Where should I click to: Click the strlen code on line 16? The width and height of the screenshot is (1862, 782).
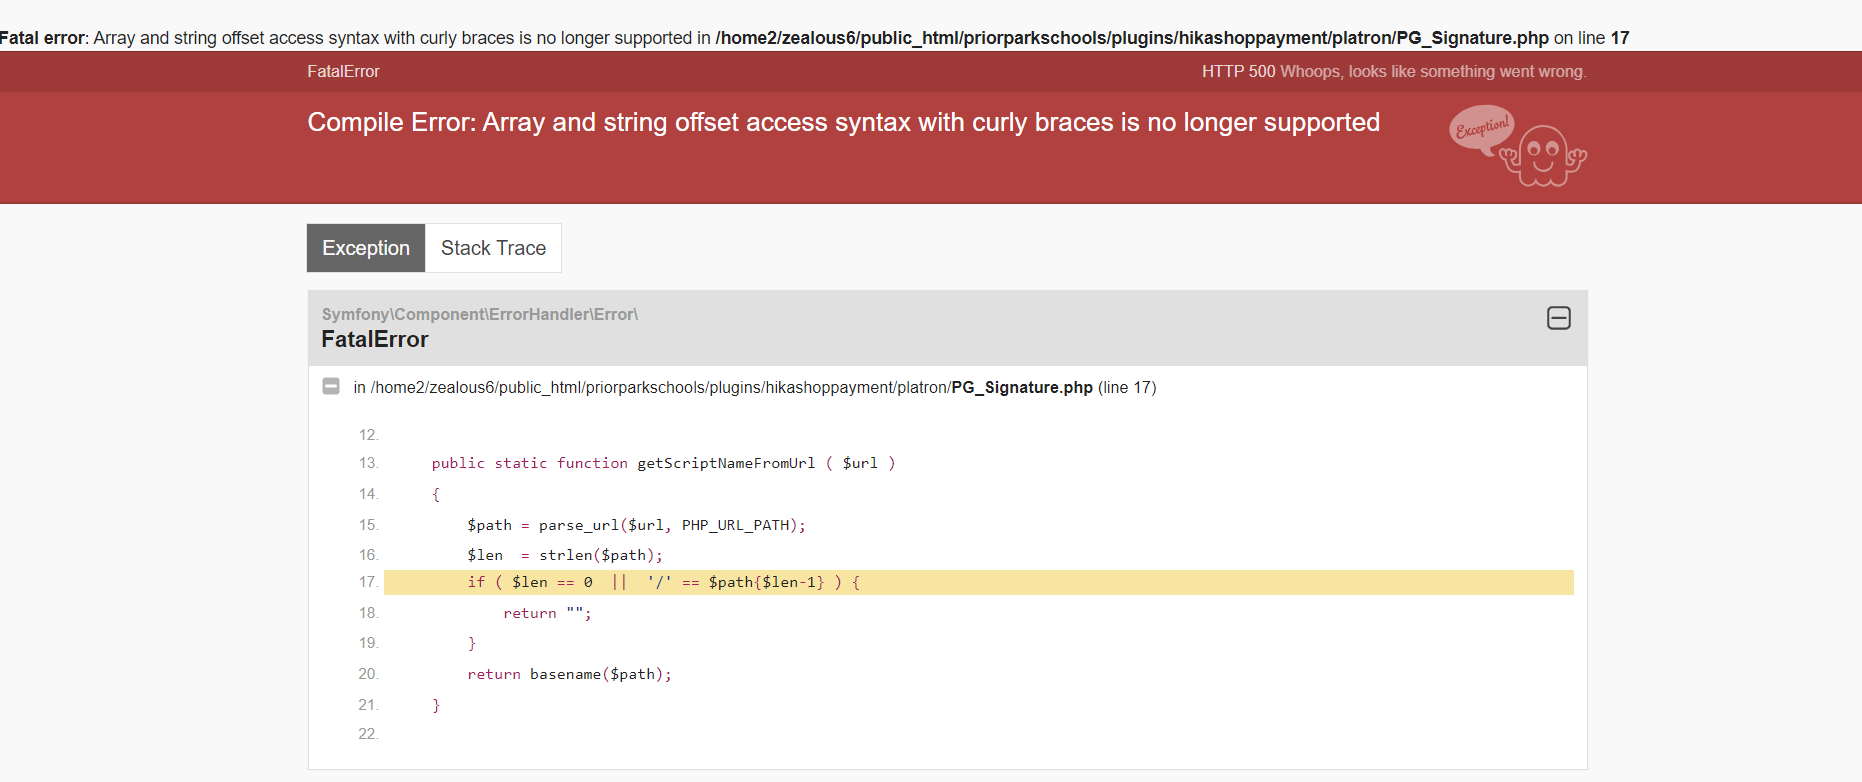(565, 555)
